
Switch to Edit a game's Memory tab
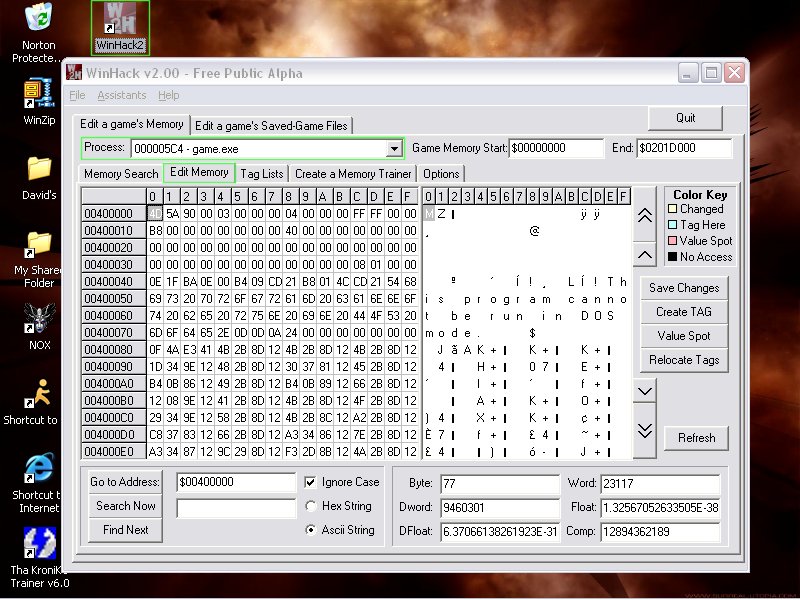point(132,124)
